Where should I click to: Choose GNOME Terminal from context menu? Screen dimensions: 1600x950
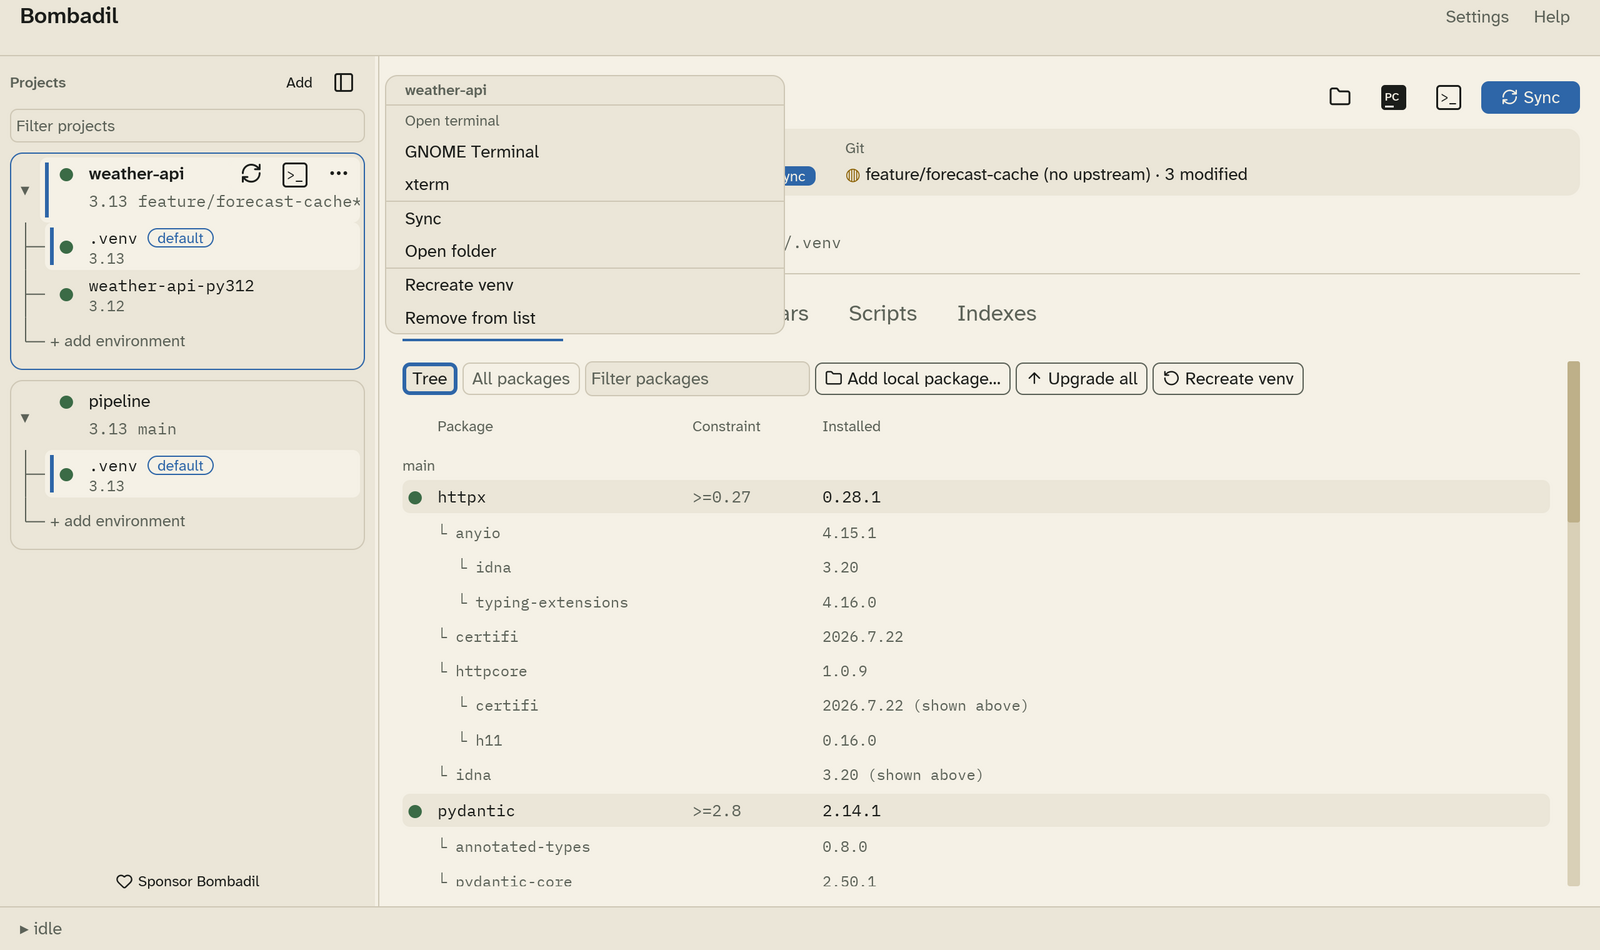585,152
